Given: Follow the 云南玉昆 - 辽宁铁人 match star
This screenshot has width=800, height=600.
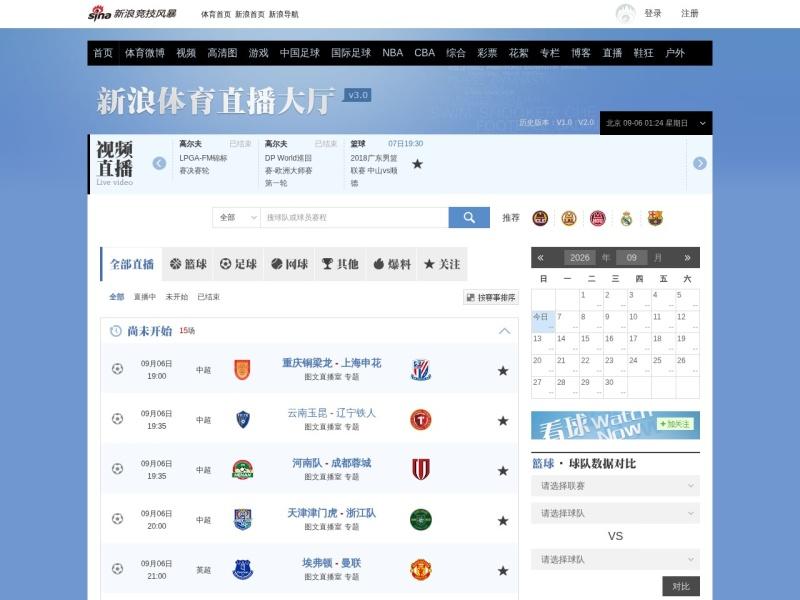Looking at the screenshot, I should [x=503, y=421].
